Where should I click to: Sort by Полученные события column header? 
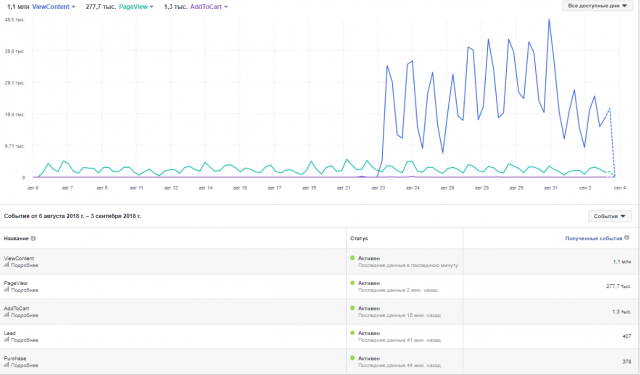(593, 238)
